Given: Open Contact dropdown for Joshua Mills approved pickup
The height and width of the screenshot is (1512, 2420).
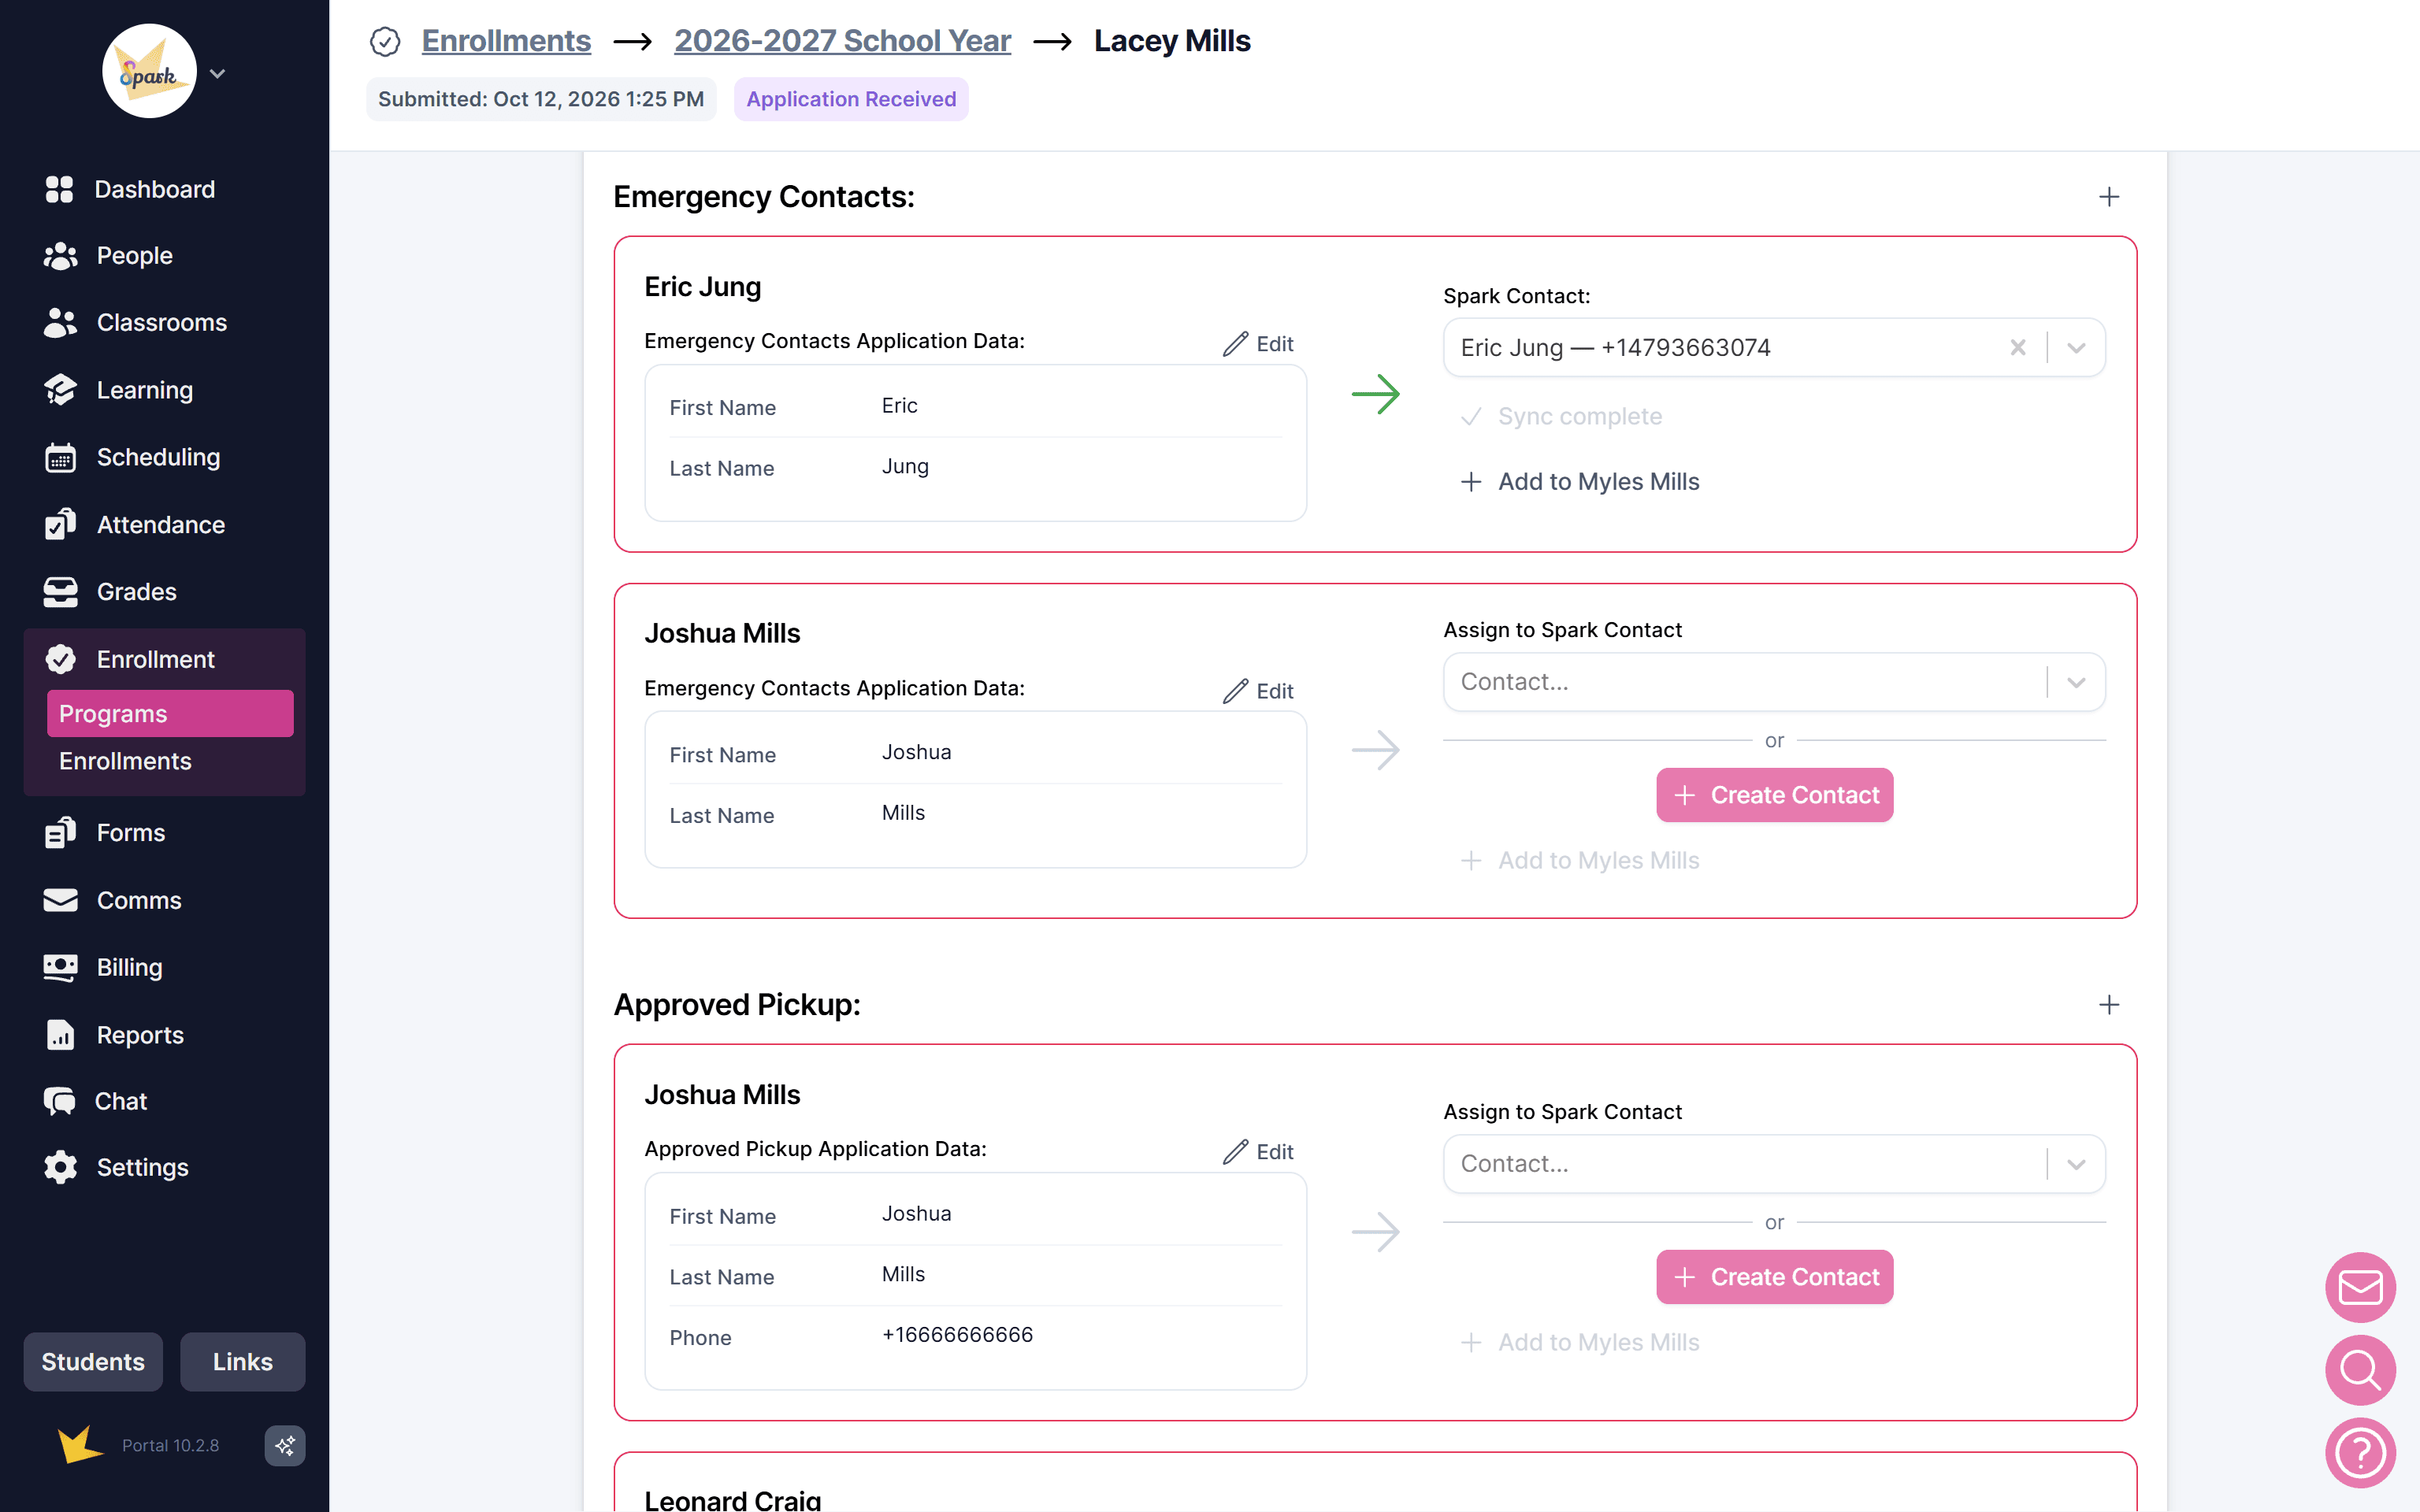Looking at the screenshot, I should click(x=1774, y=1163).
